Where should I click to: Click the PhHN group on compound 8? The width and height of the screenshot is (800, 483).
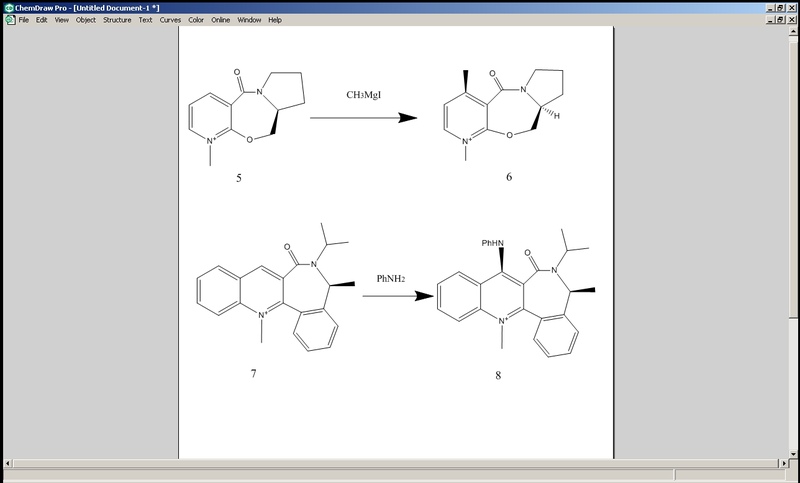click(492, 243)
